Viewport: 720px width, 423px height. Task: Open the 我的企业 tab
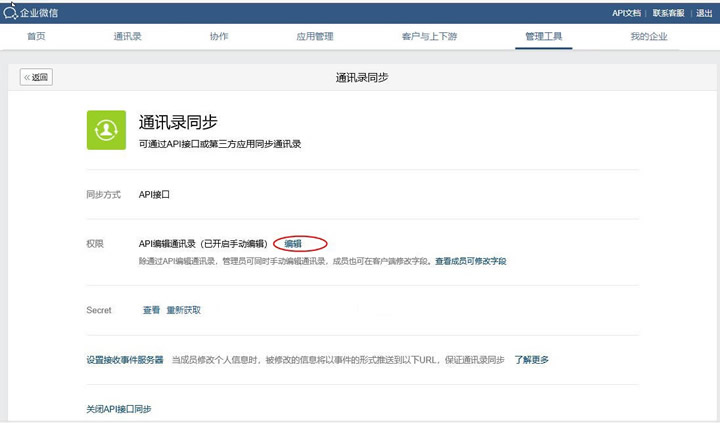(x=648, y=37)
